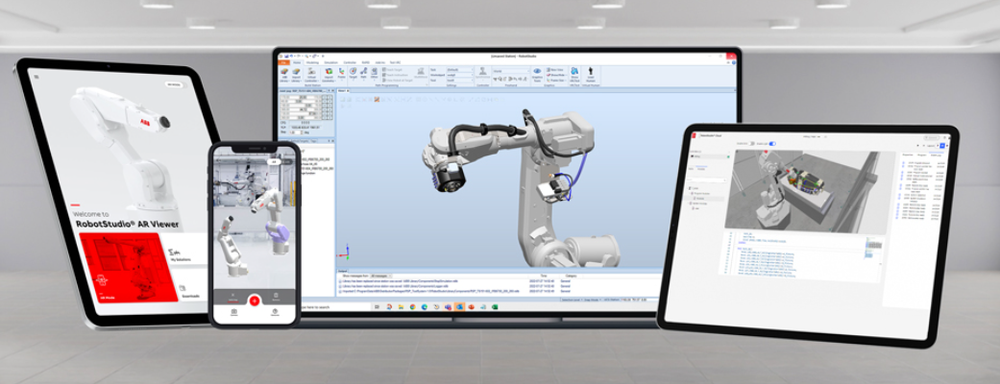Open Graphics Tools in the ribbon

pyautogui.click(x=537, y=75)
